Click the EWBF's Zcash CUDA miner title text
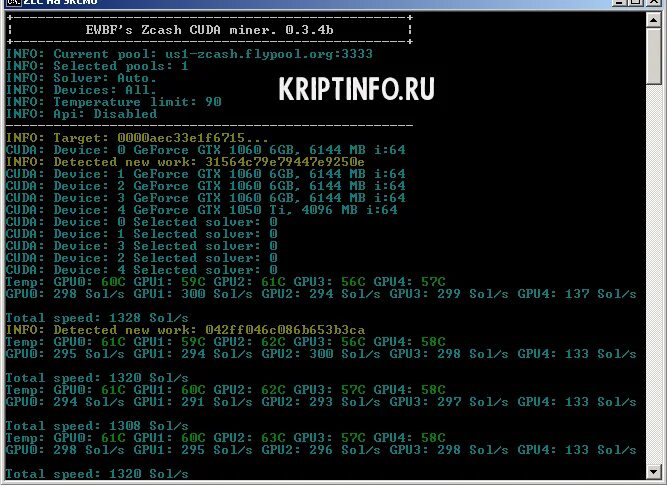 209,30
